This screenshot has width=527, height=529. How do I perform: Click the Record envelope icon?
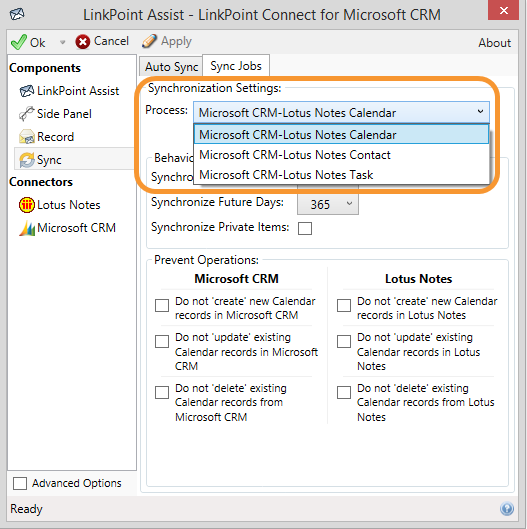coord(27,137)
